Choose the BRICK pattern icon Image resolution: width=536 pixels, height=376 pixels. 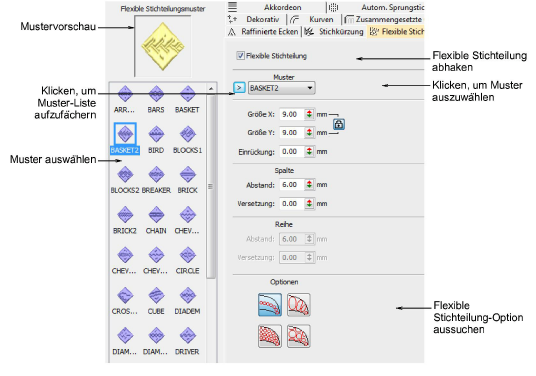[x=188, y=174]
